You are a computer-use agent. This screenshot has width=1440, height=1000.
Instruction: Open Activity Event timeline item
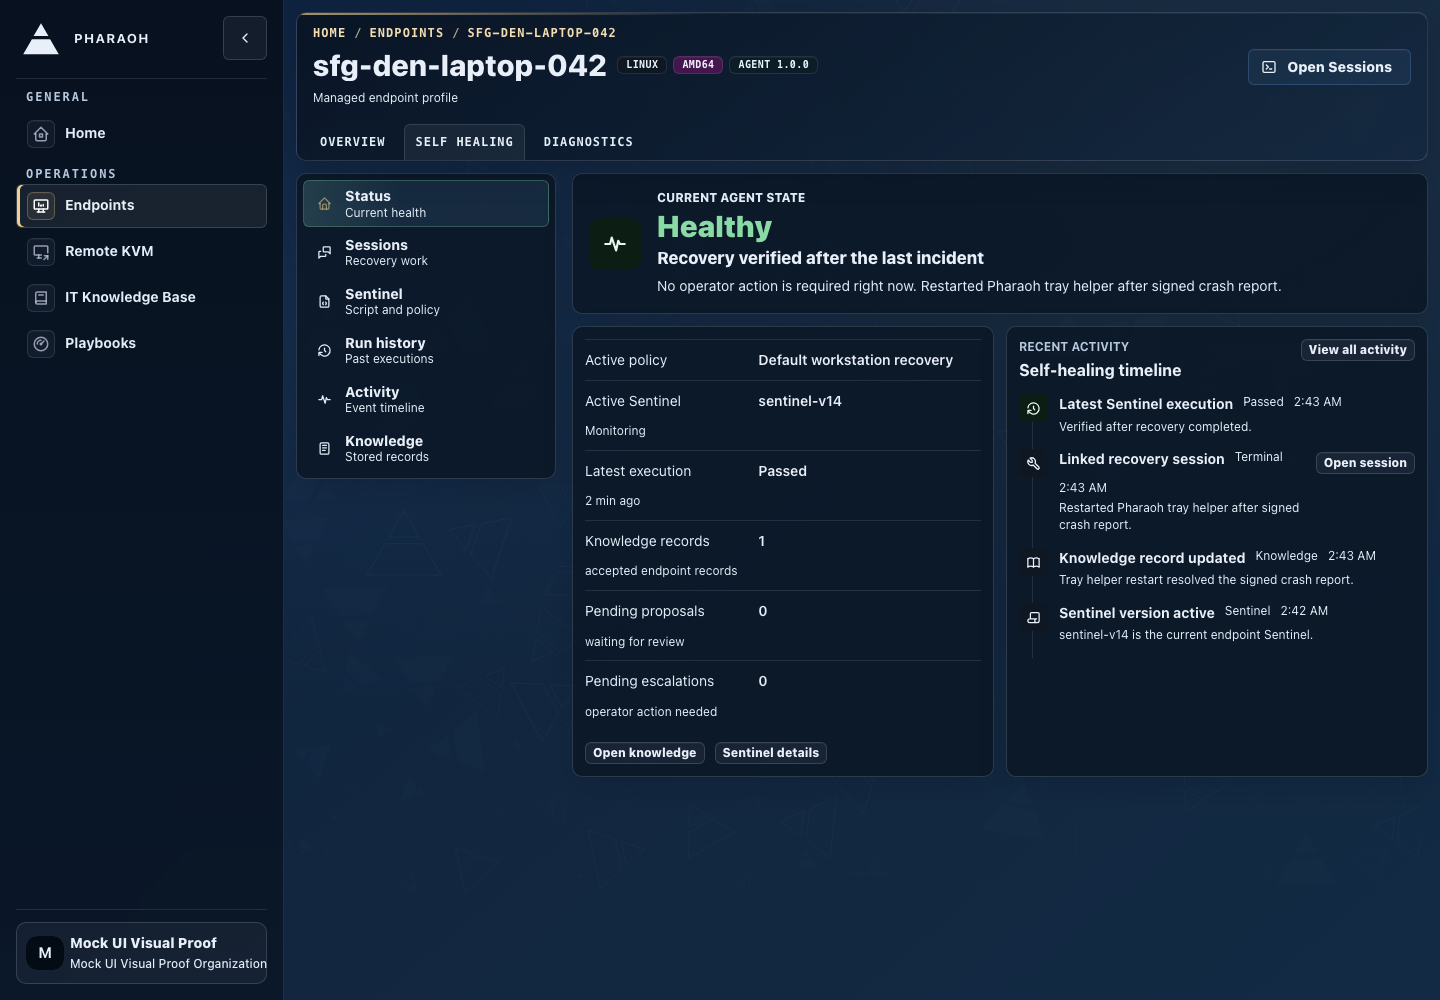(x=426, y=400)
